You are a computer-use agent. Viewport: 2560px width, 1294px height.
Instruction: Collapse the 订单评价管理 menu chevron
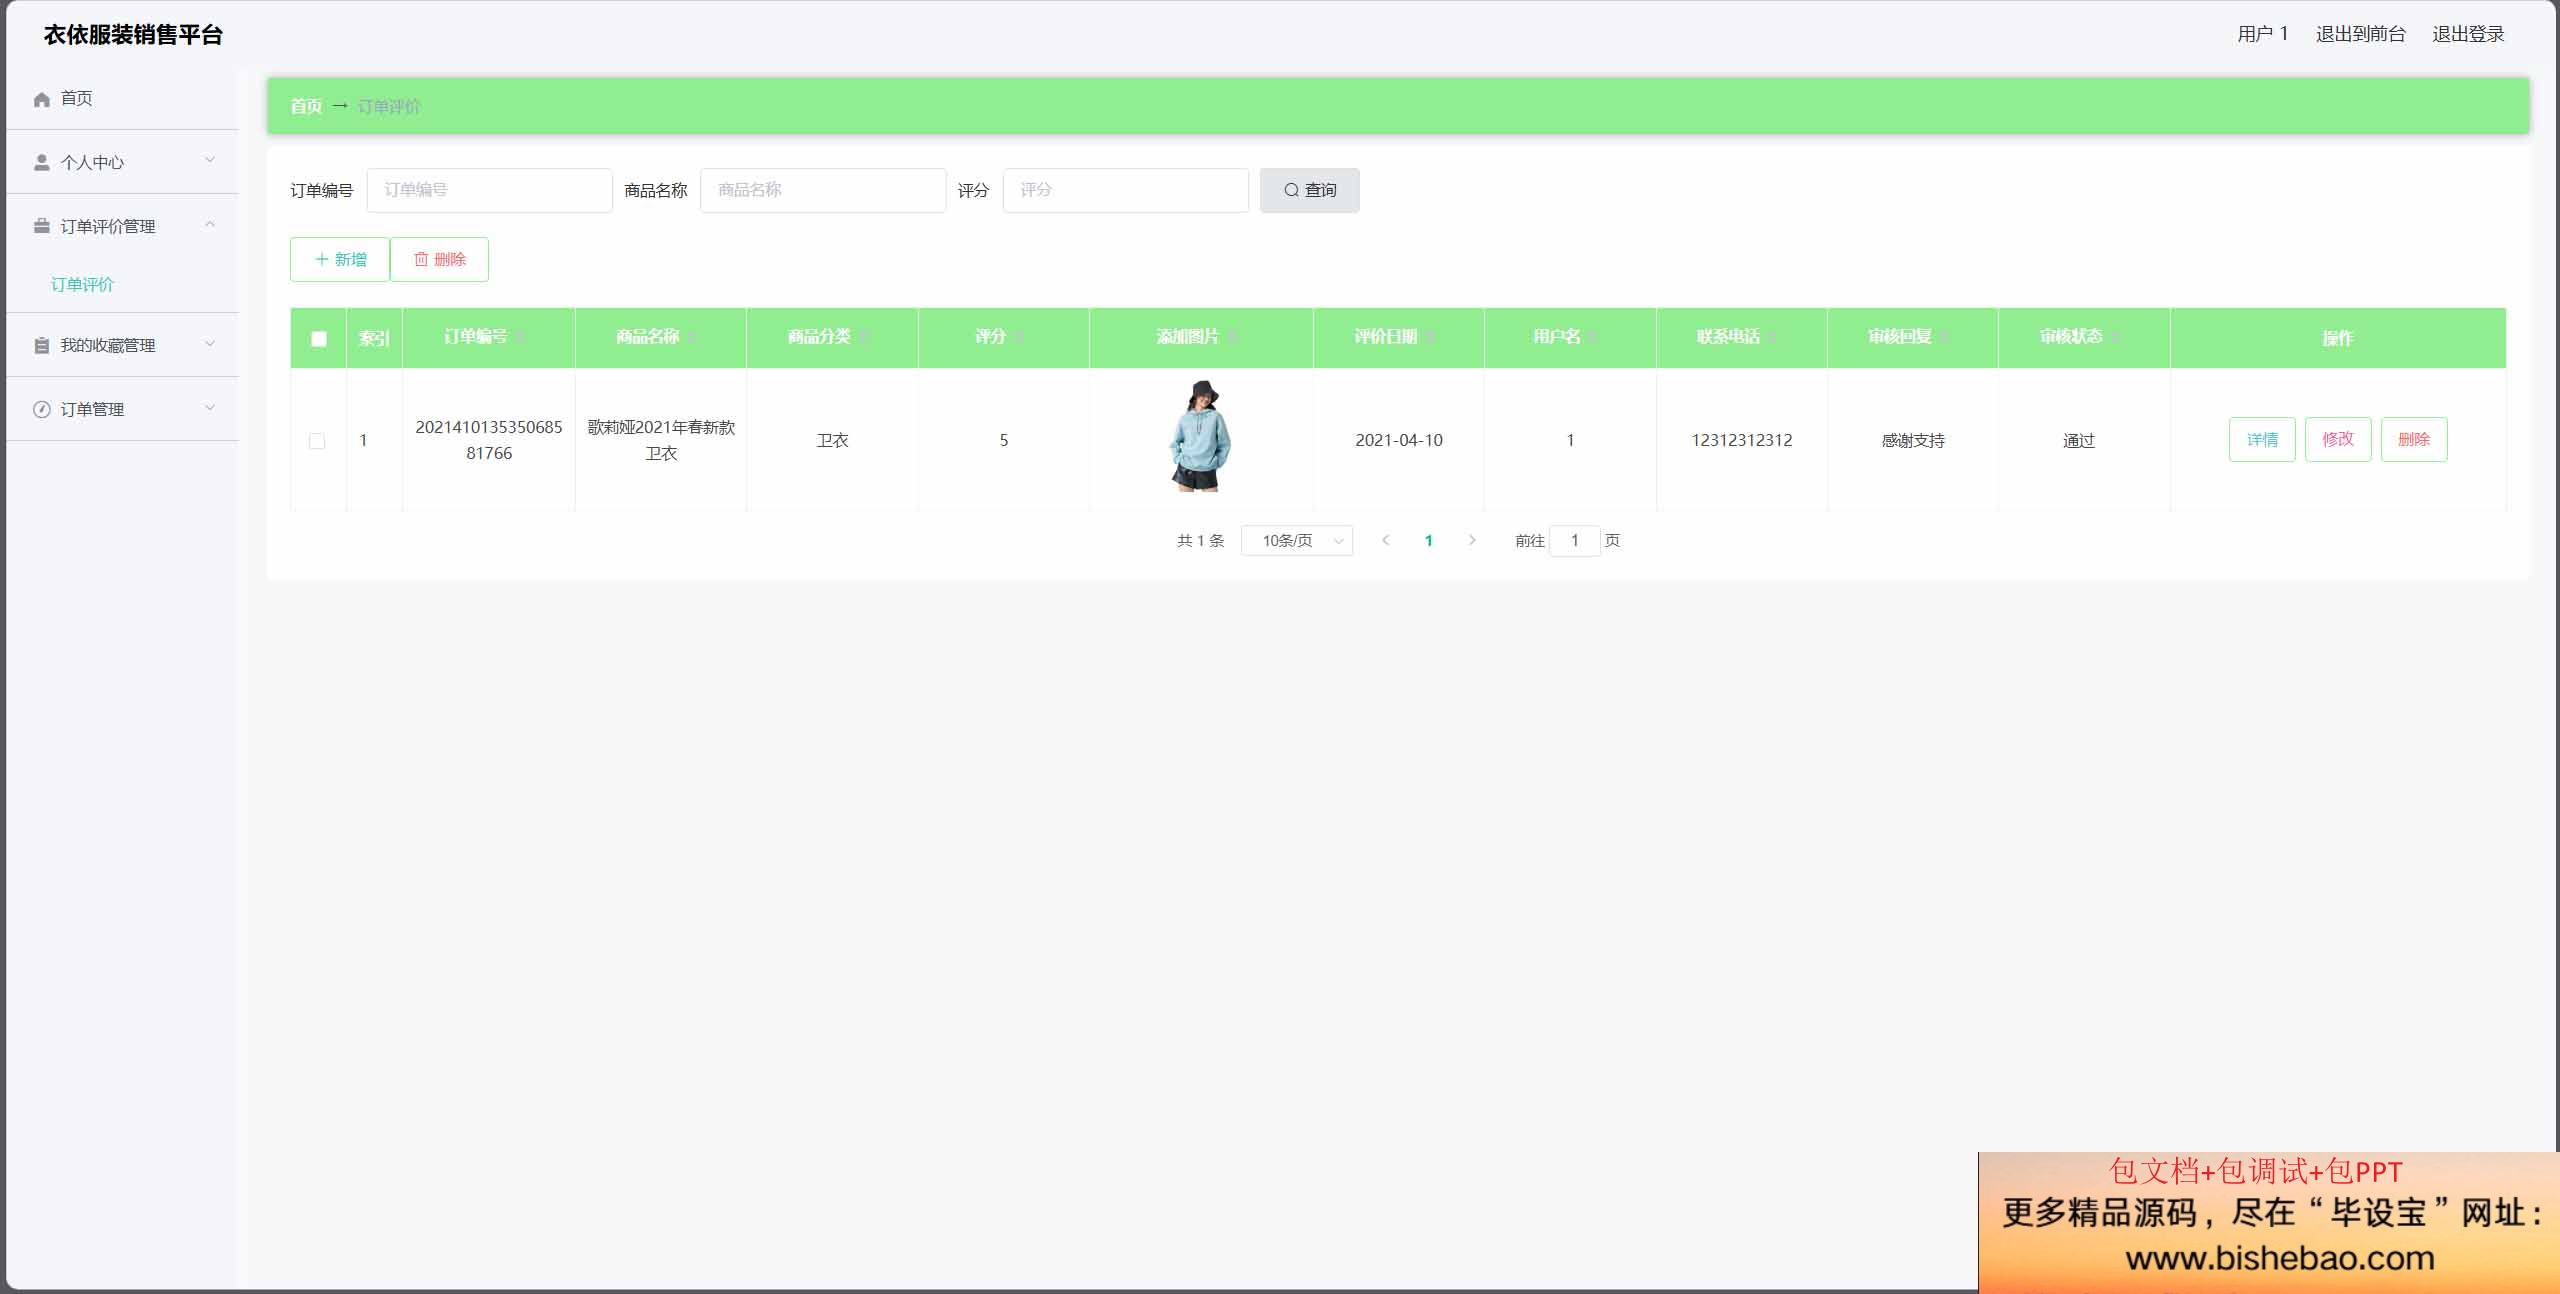coord(210,224)
